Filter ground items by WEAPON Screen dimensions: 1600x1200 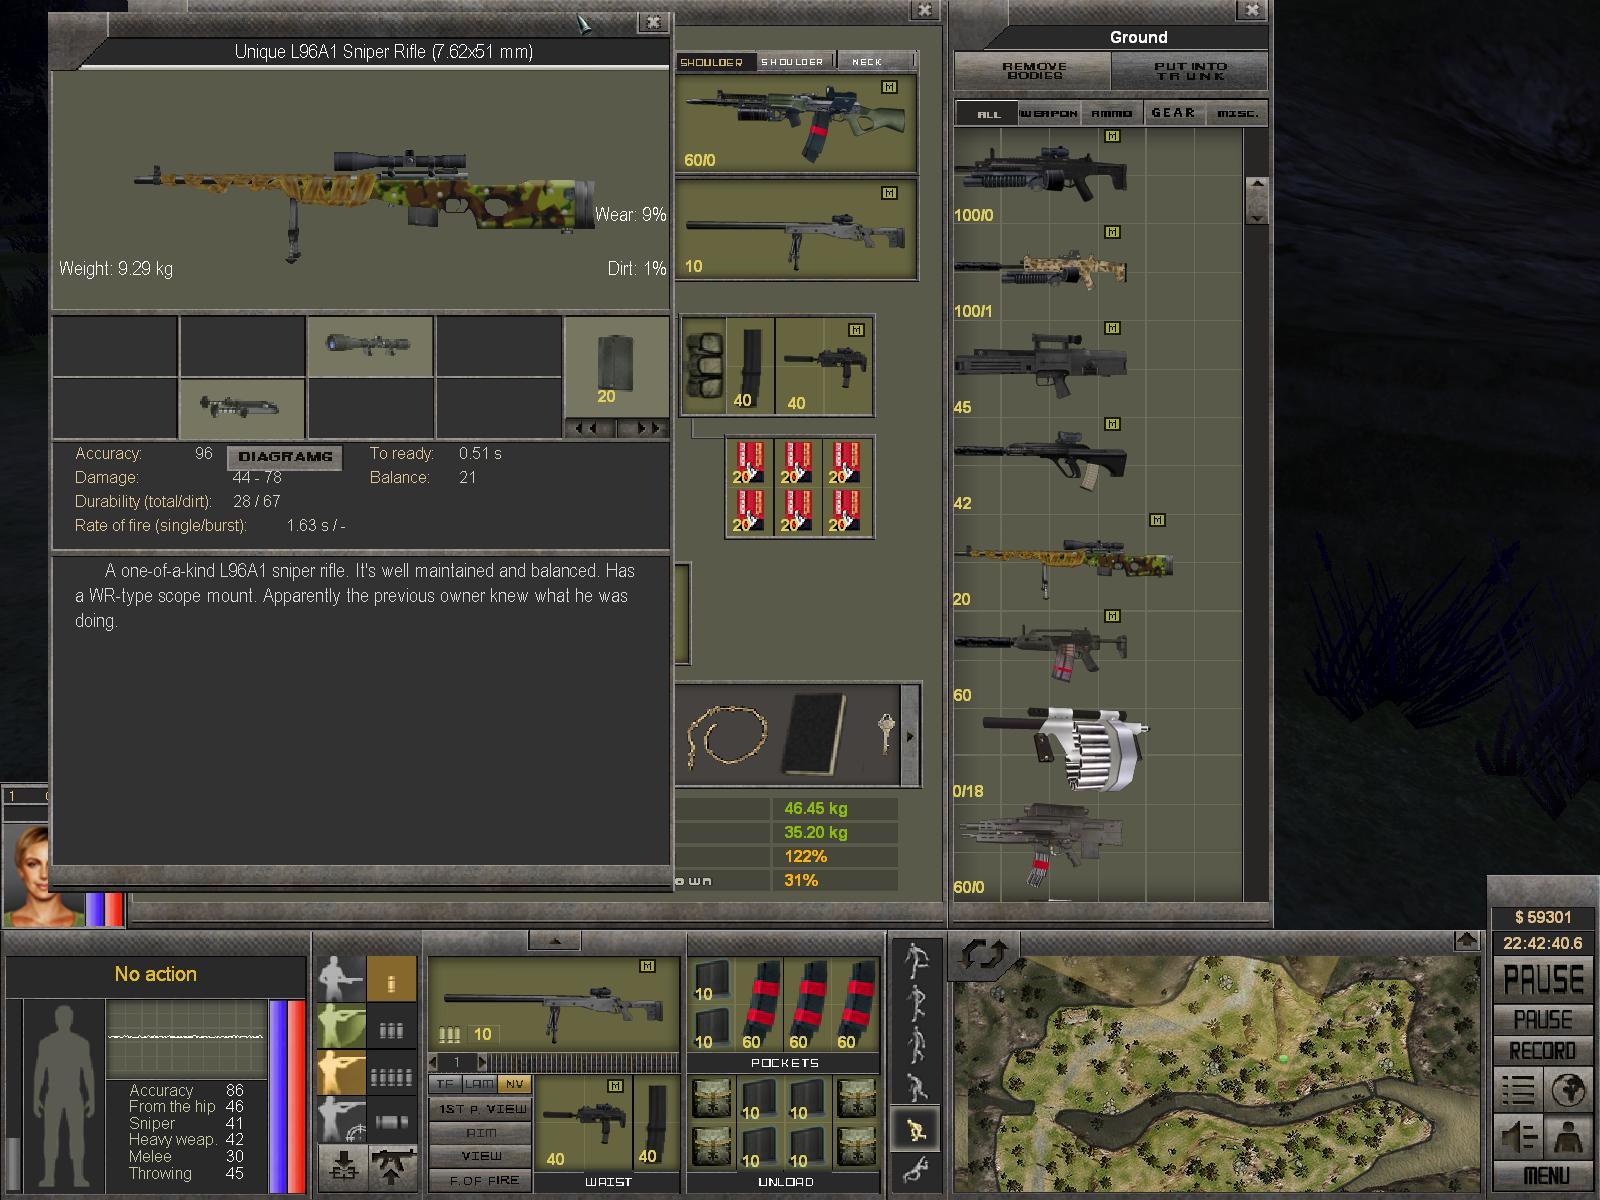[x=1049, y=114]
